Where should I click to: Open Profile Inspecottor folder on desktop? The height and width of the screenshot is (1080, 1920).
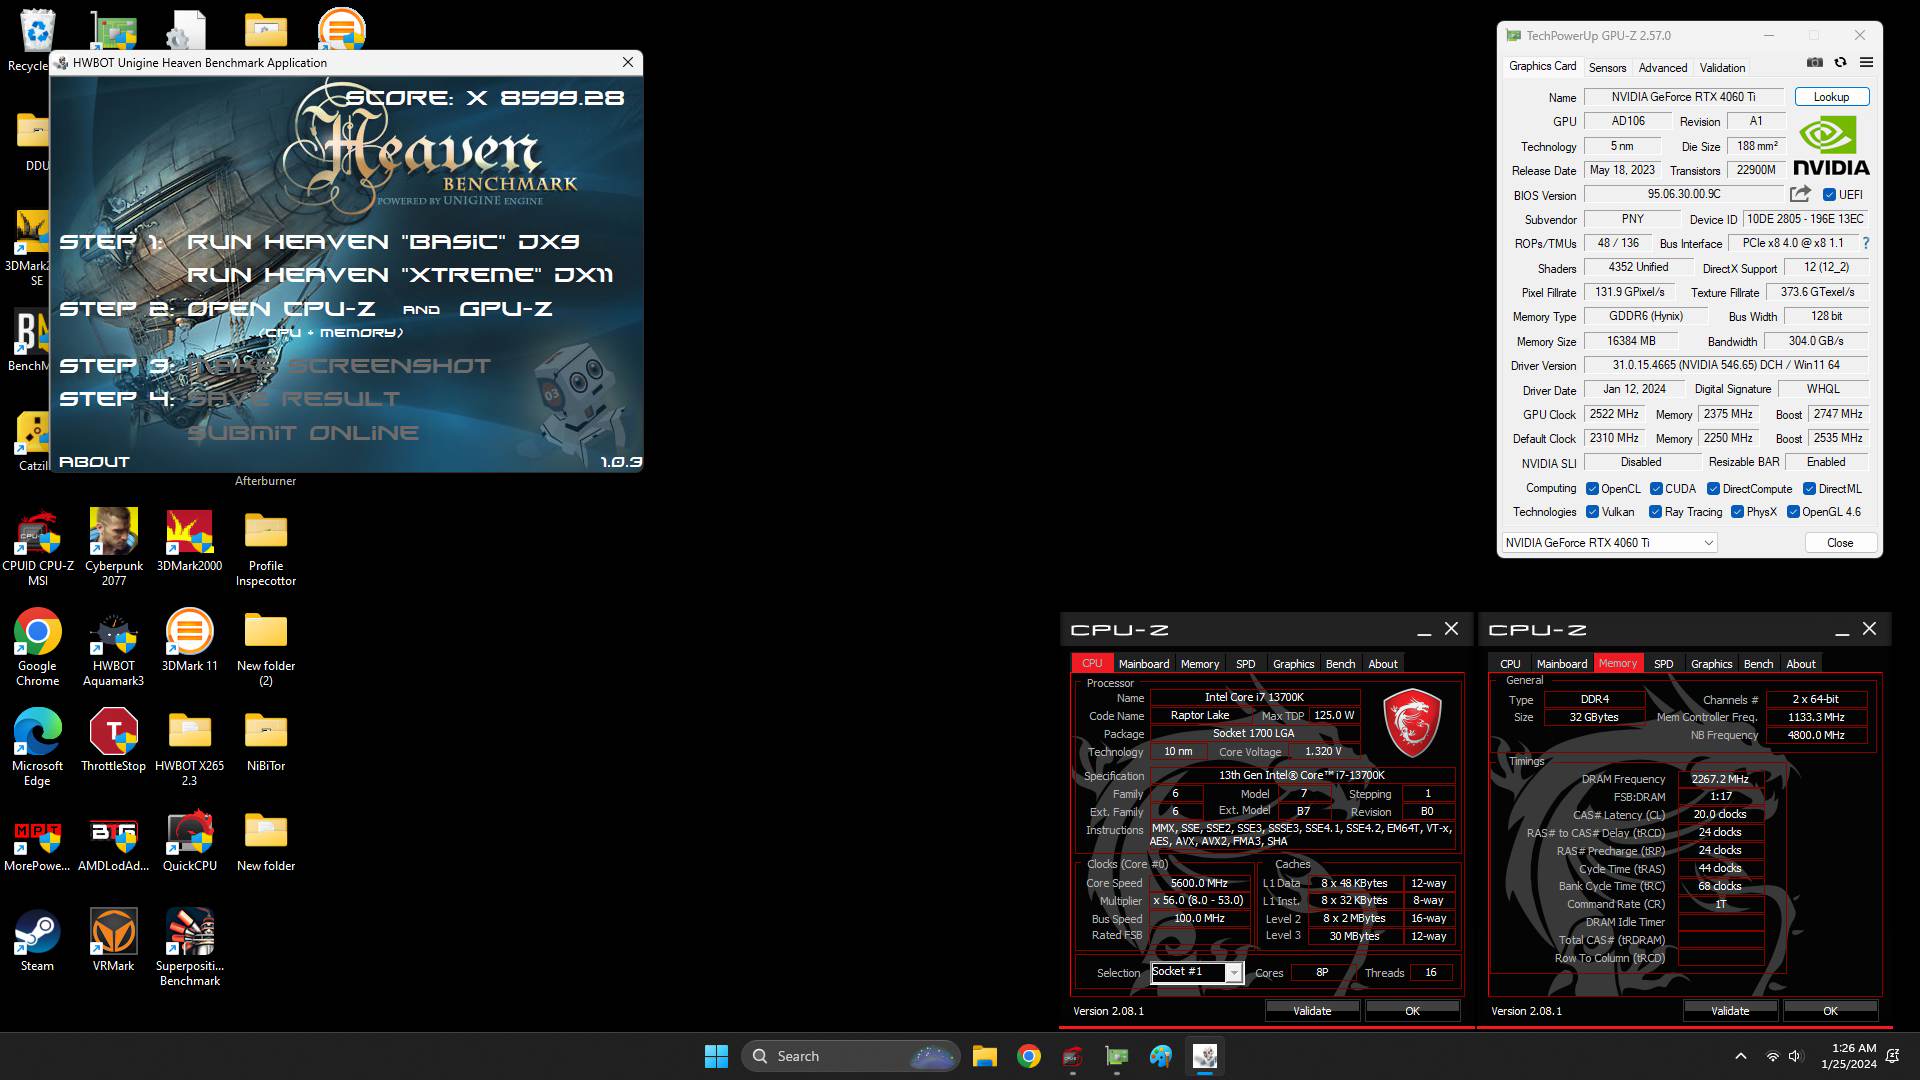pos(266,546)
